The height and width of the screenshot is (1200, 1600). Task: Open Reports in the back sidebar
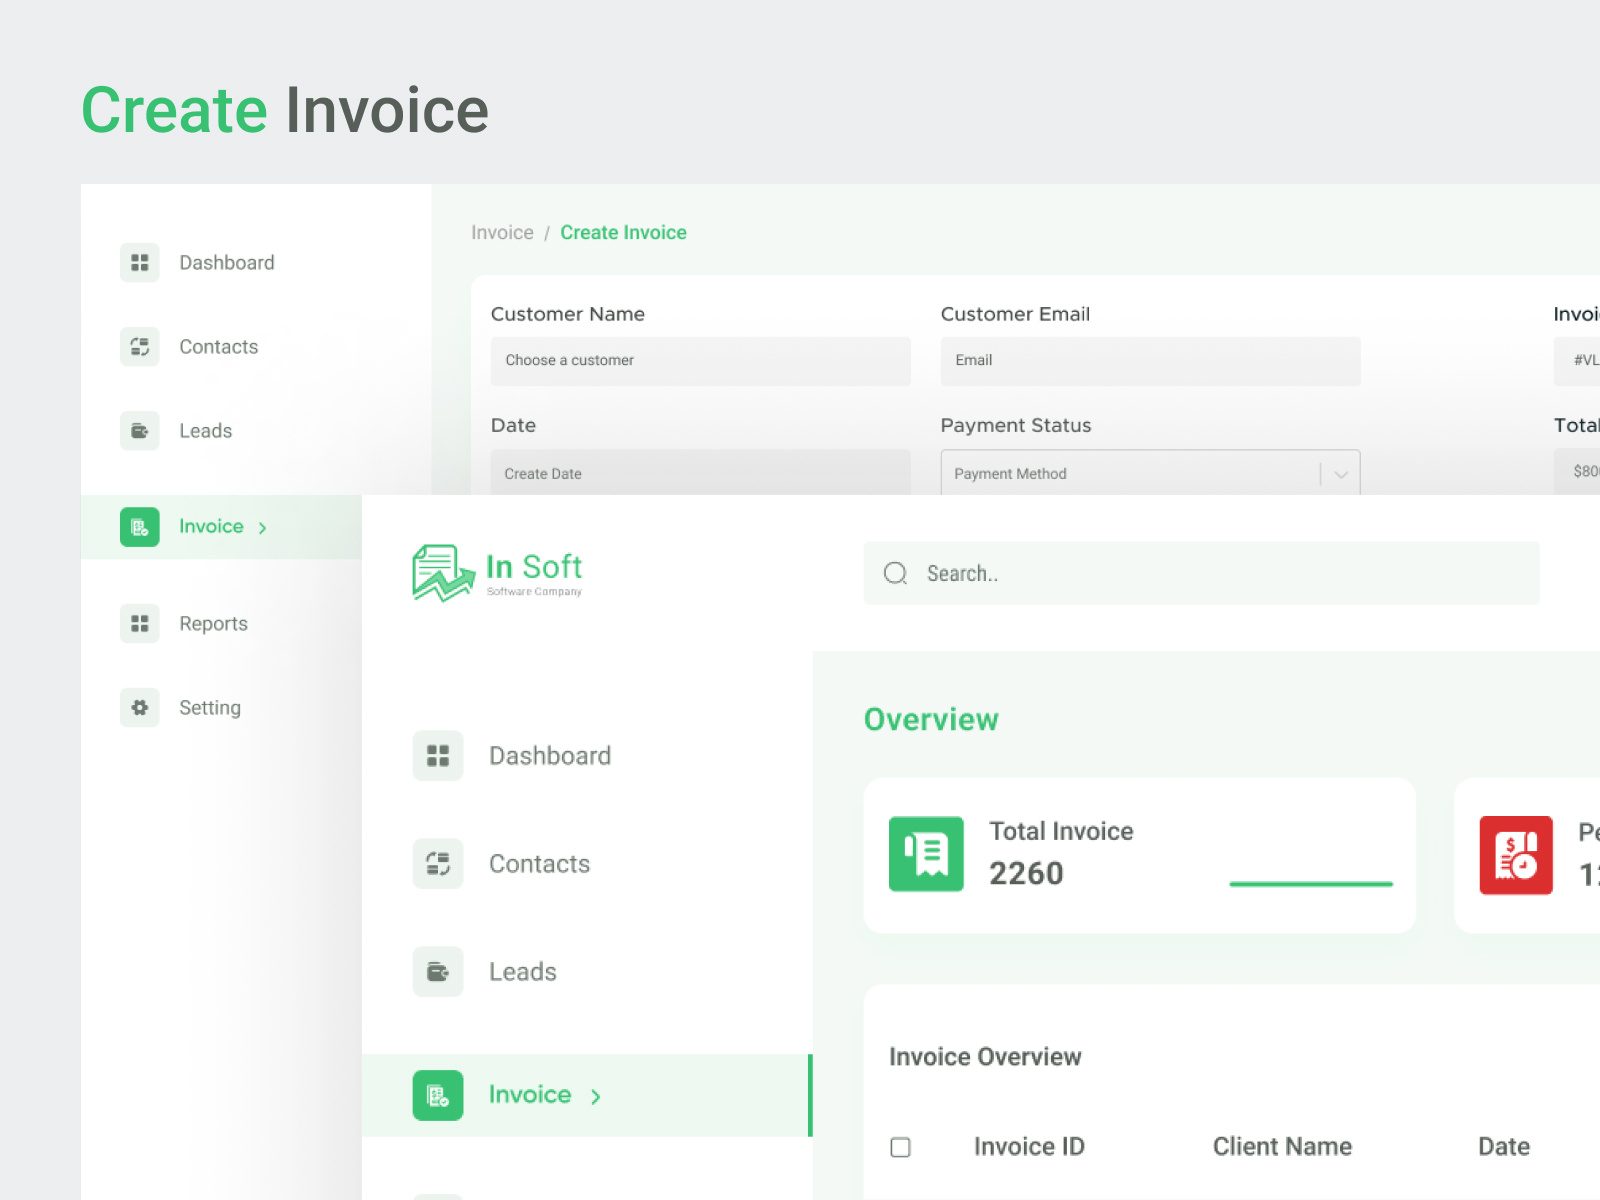214,624
